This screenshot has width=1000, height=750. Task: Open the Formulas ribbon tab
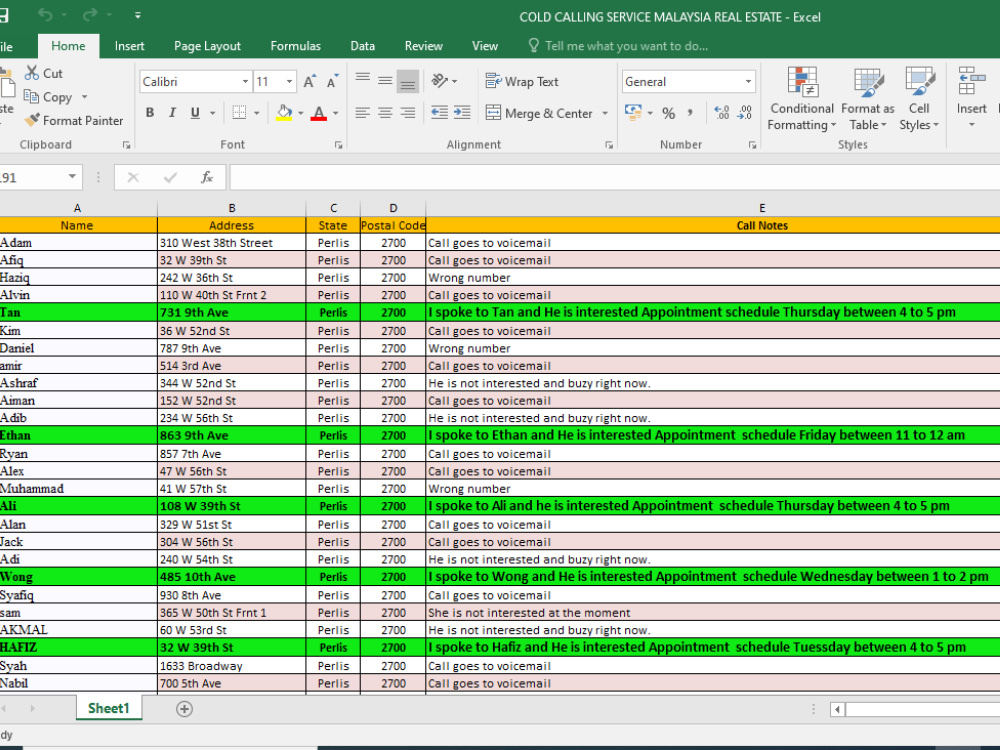click(295, 46)
